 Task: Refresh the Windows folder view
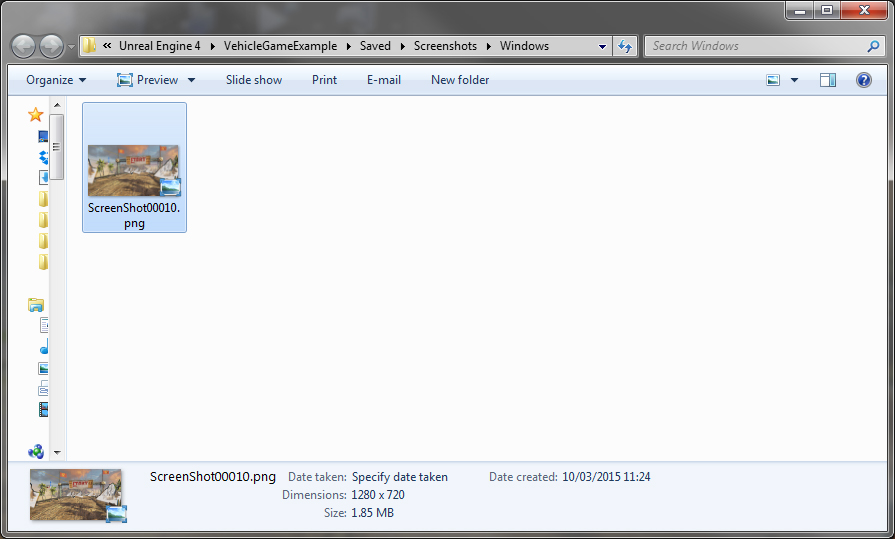(x=625, y=46)
